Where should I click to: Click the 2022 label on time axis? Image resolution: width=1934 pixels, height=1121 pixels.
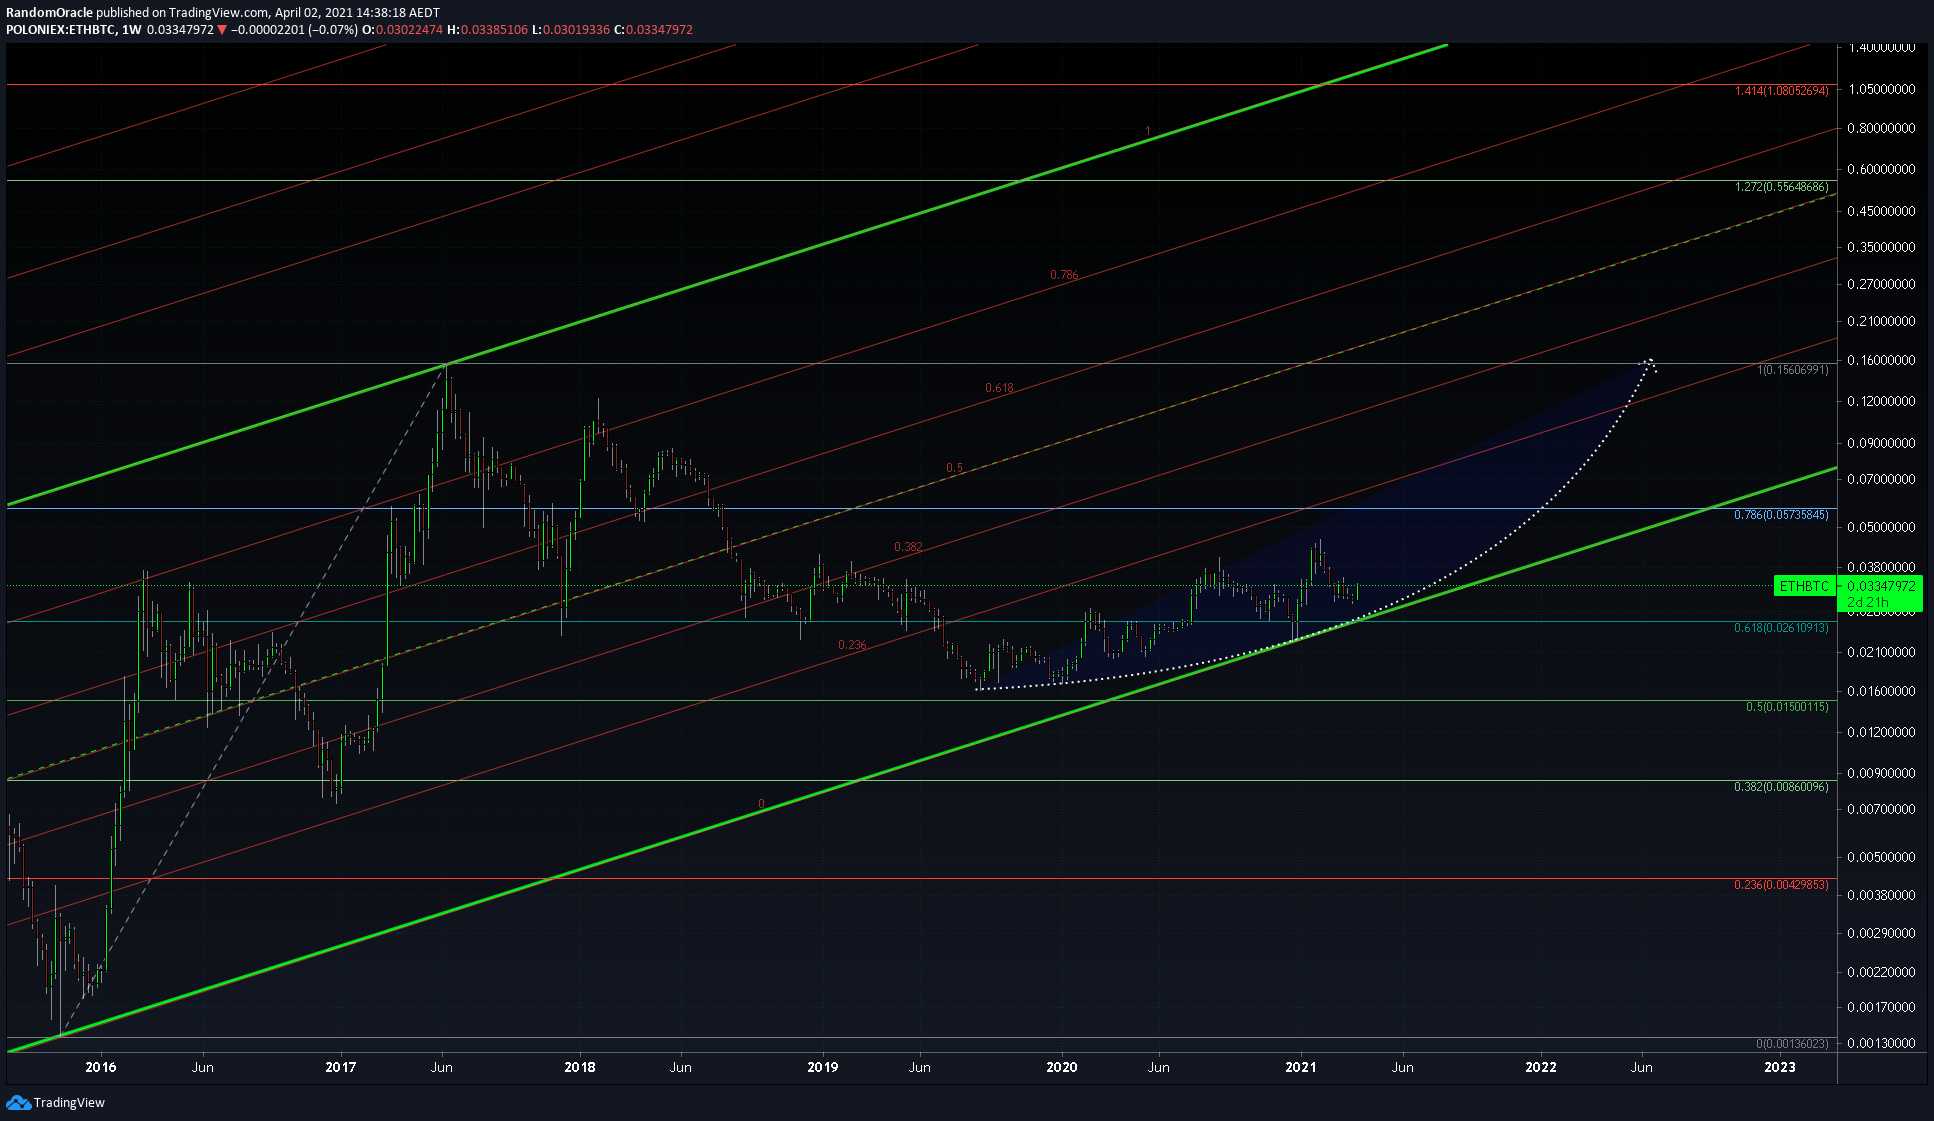pyautogui.click(x=1541, y=1067)
